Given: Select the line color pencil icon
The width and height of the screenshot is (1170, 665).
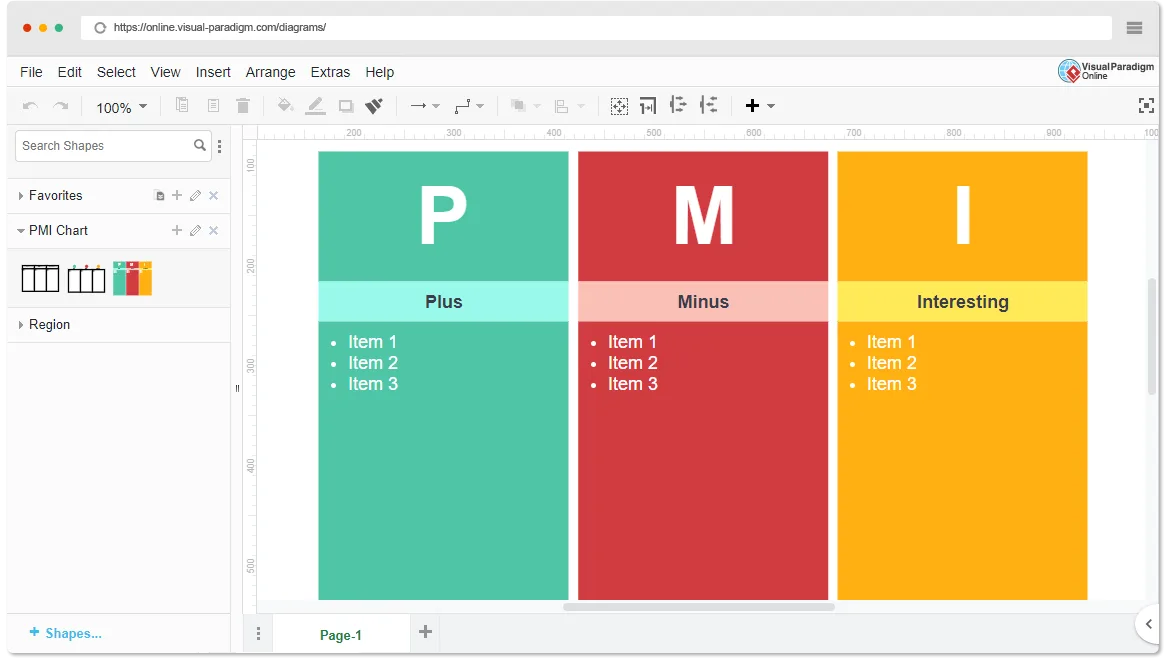Looking at the screenshot, I should (x=316, y=106).
